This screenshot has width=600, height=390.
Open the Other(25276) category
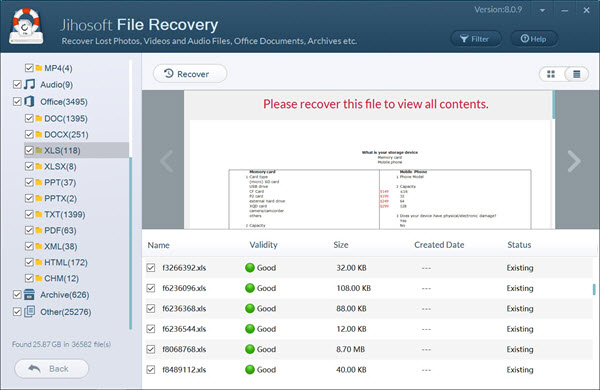pos(66,312)
